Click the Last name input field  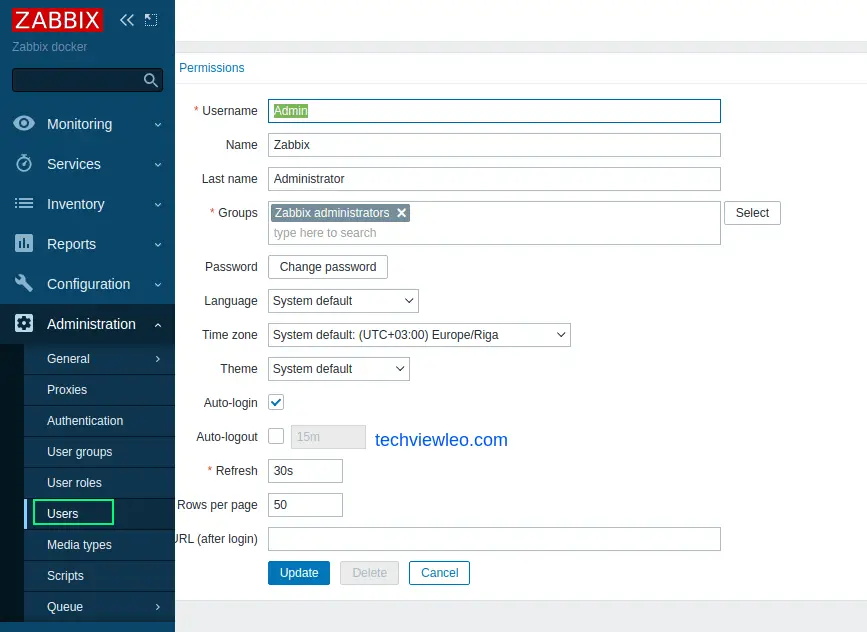tap(494, 179)
